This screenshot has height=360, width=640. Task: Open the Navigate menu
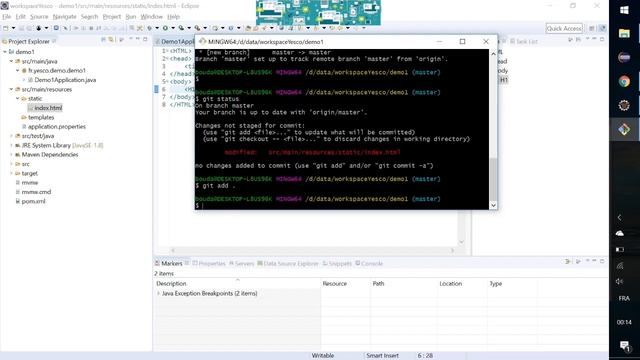(64, 17)
